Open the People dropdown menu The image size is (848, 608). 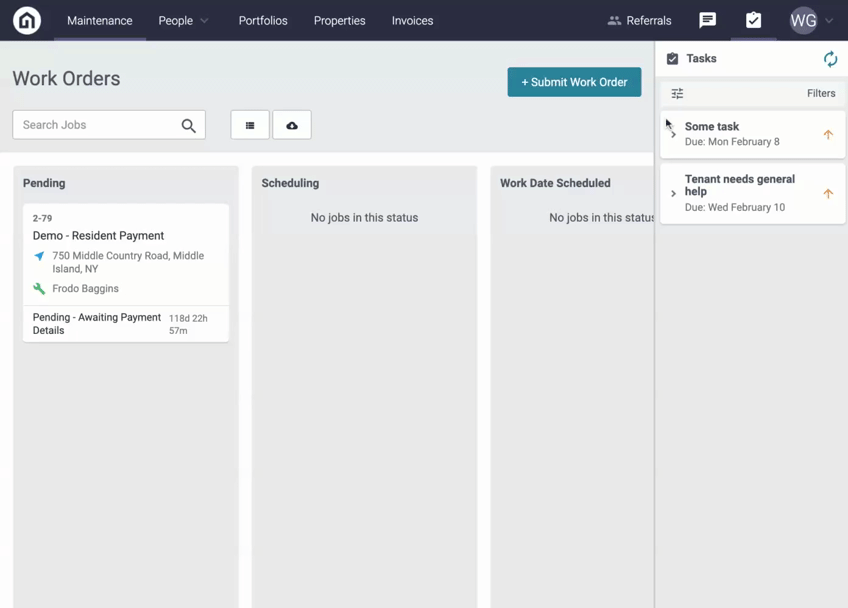(x=183, y=21)
